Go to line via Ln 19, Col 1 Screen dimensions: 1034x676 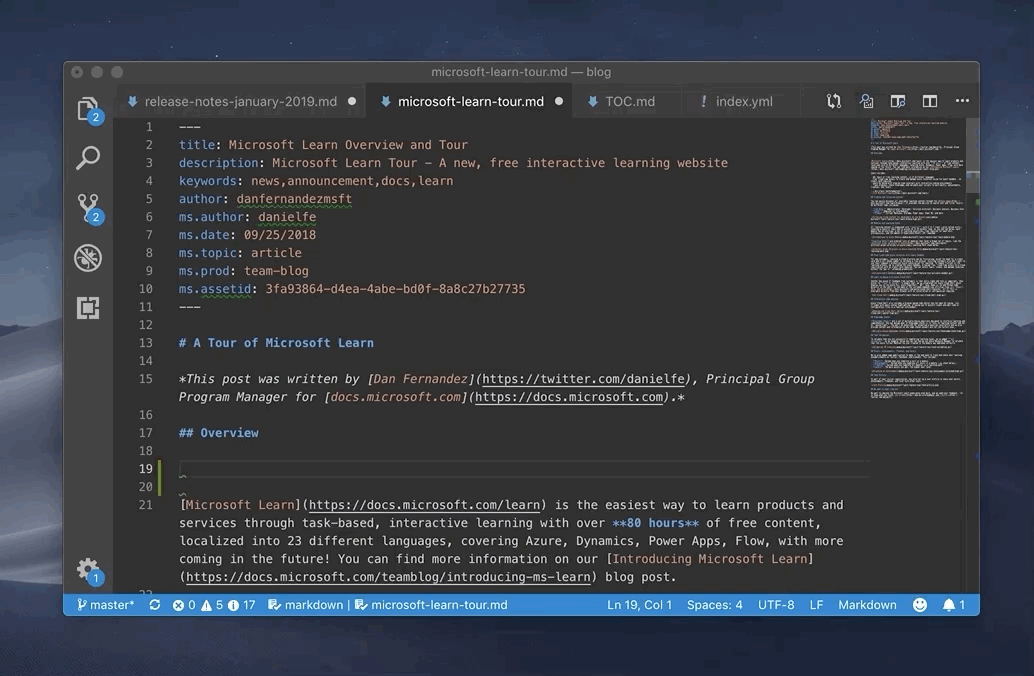tap(639, 605)
